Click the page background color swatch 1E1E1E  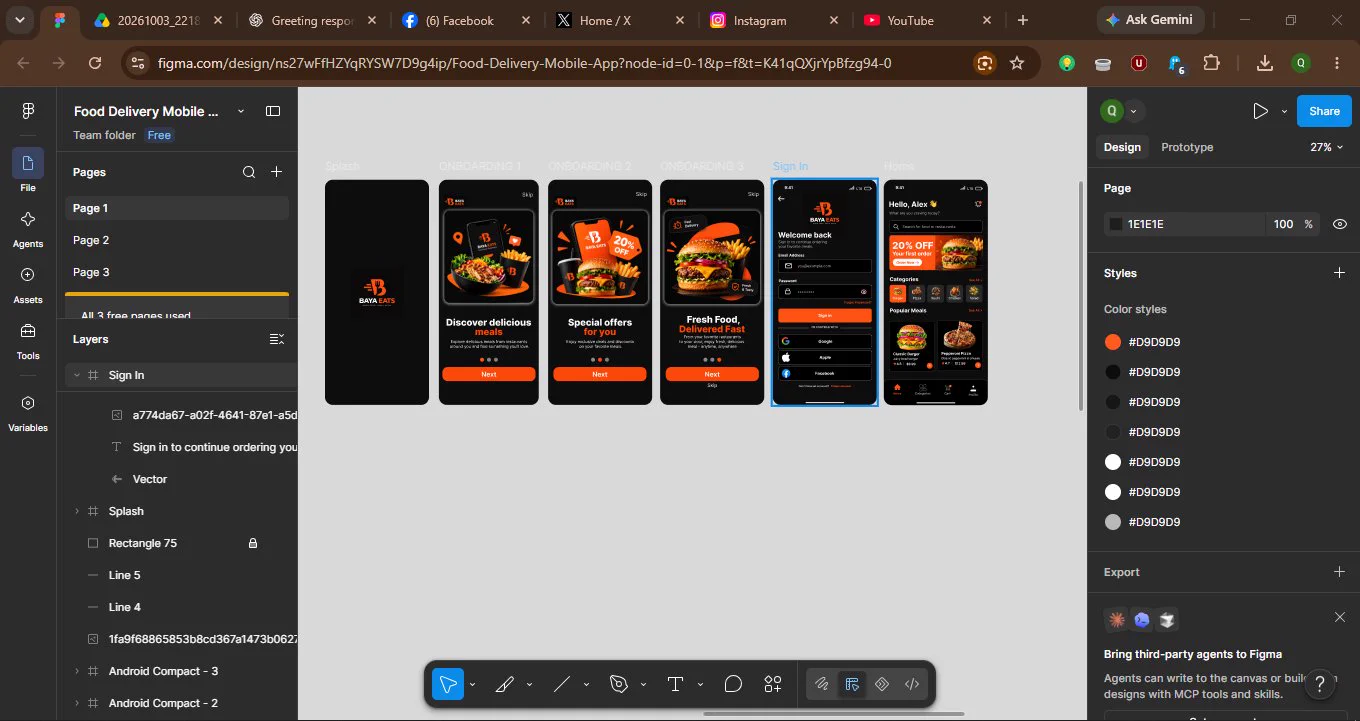1116,224
